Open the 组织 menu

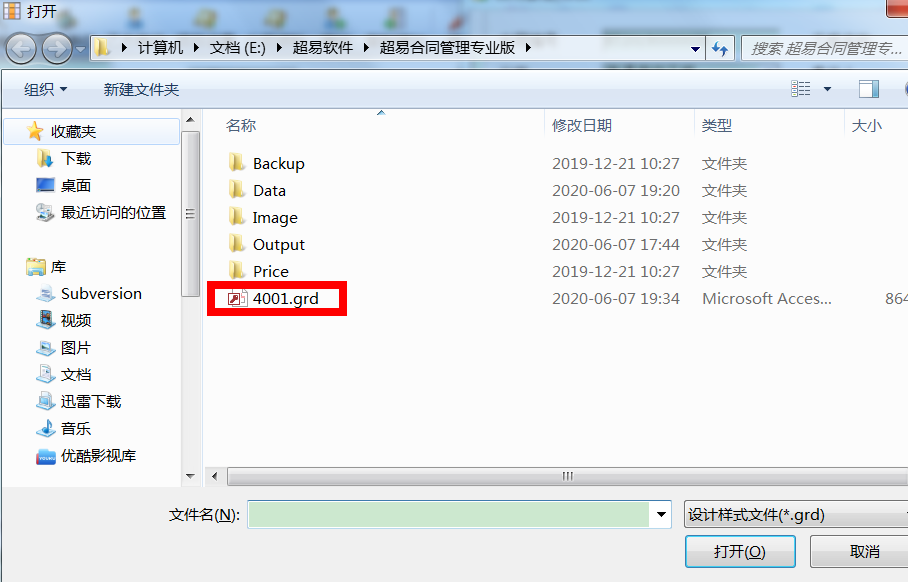coord(45,89)
